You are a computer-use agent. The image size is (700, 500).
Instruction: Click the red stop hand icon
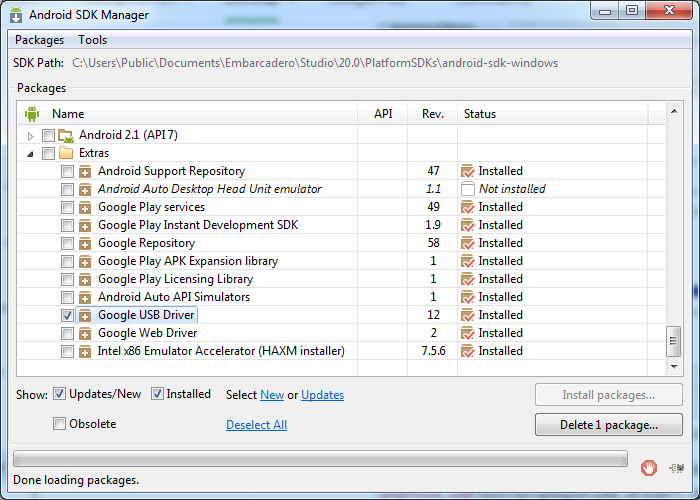click(x=649, y=468)
